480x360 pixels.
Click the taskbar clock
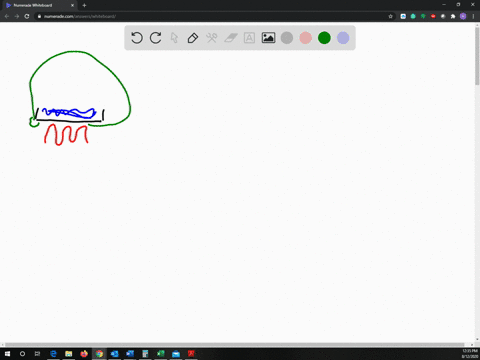470,354
